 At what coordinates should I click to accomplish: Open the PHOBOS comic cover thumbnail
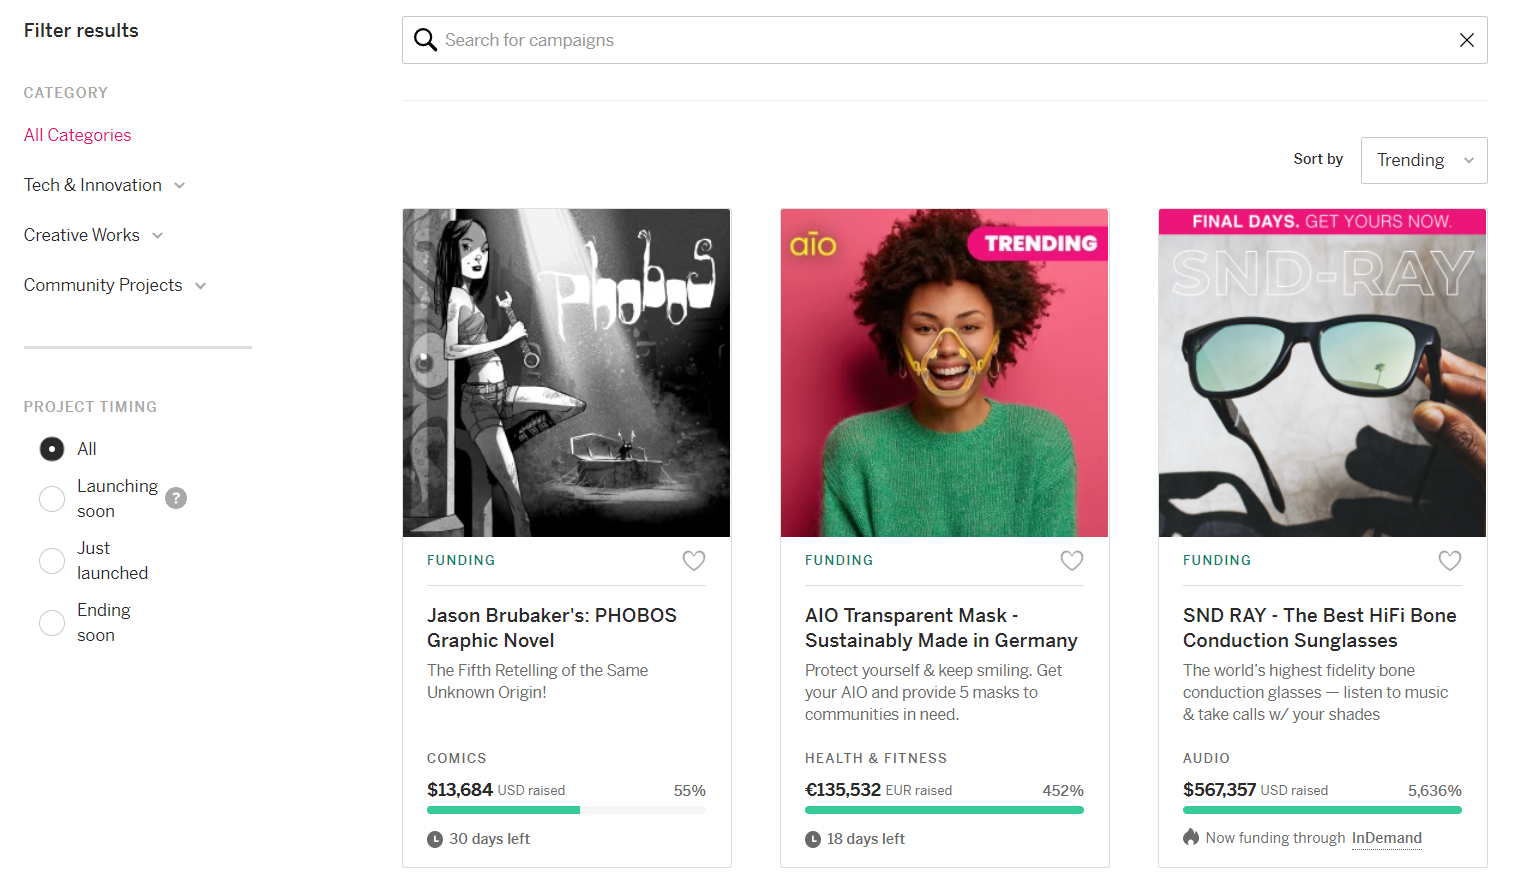pos(567,373)
